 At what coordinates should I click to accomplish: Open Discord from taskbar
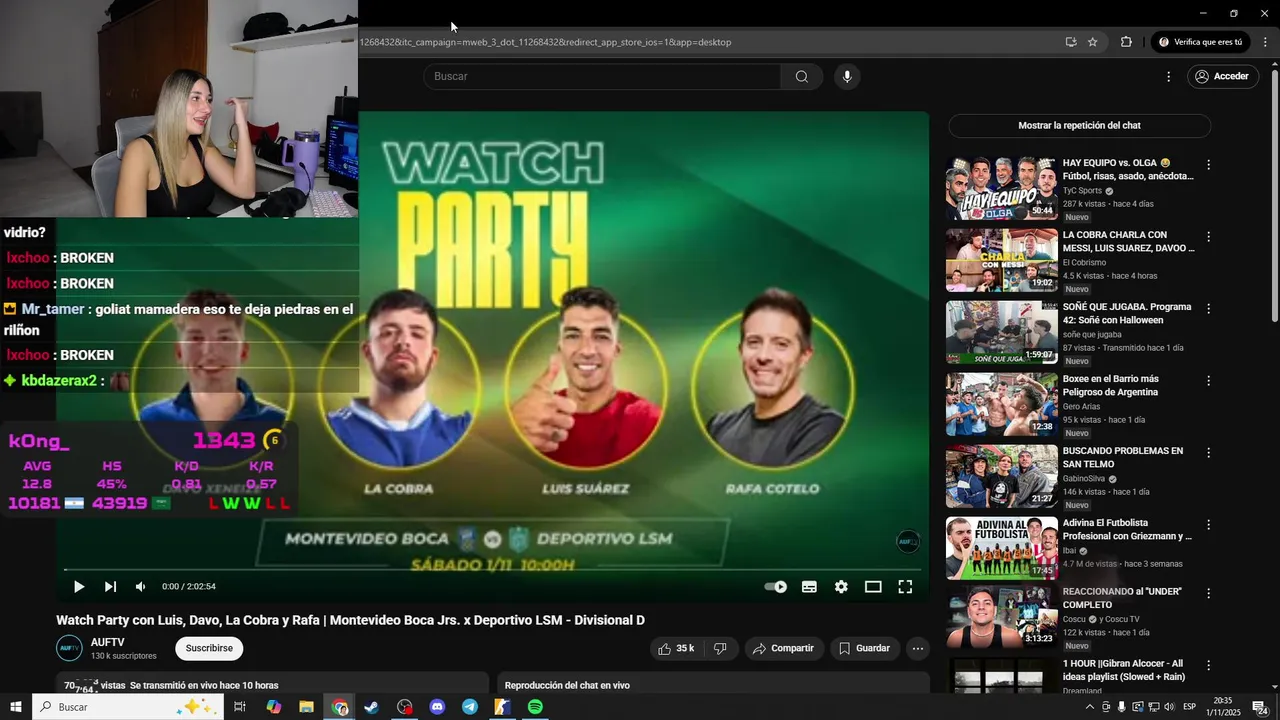(x=437, y=707)
